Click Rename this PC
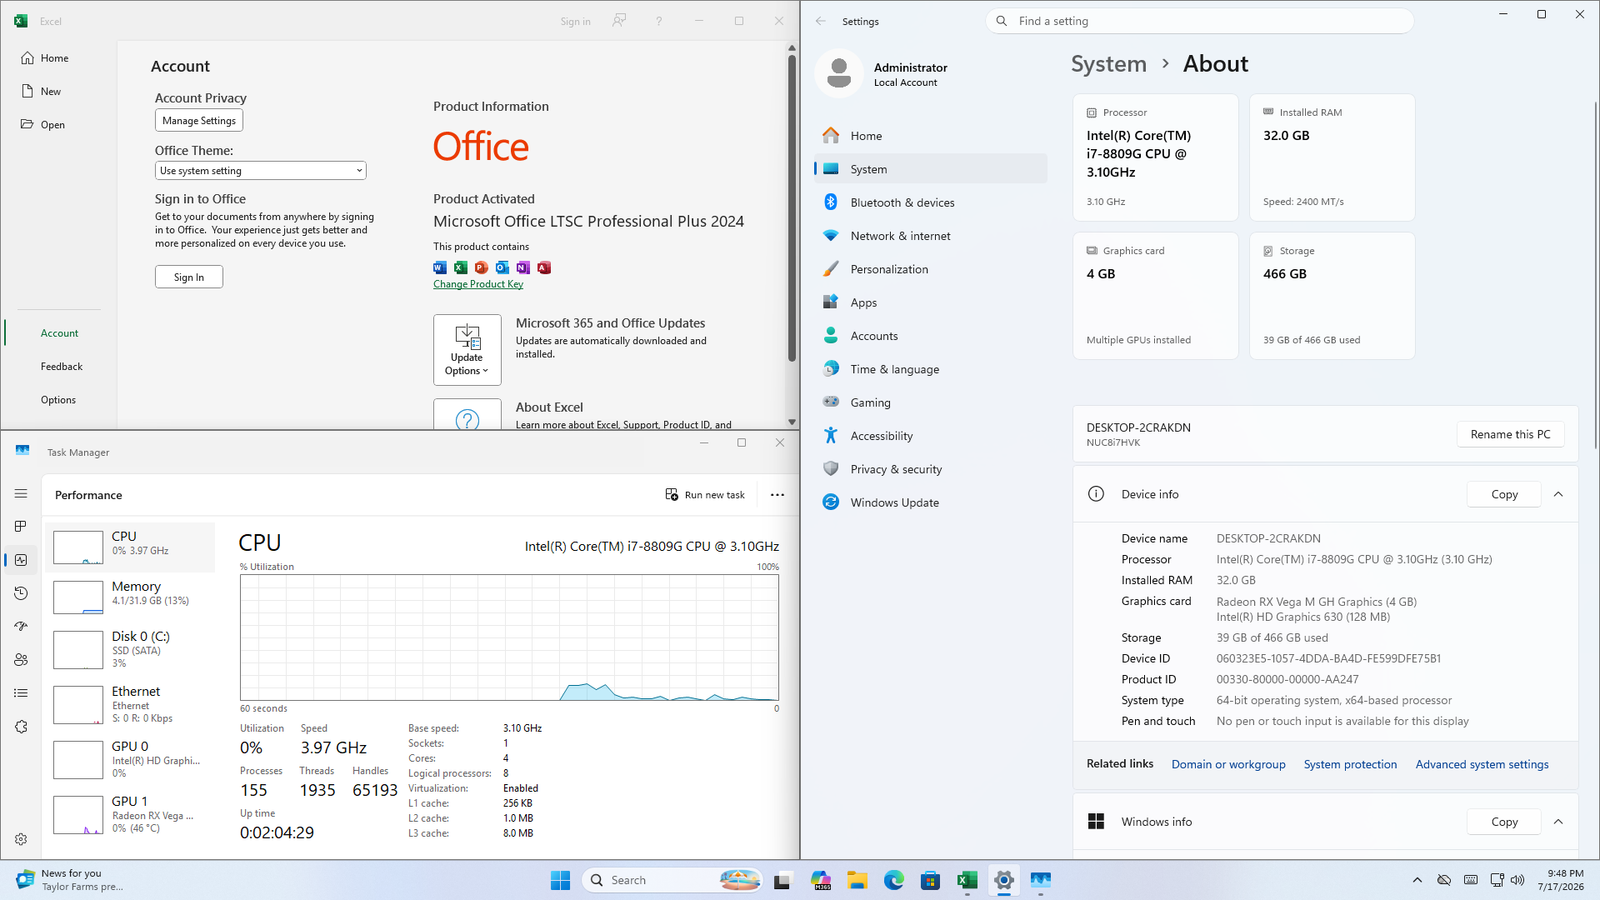 1510,434
